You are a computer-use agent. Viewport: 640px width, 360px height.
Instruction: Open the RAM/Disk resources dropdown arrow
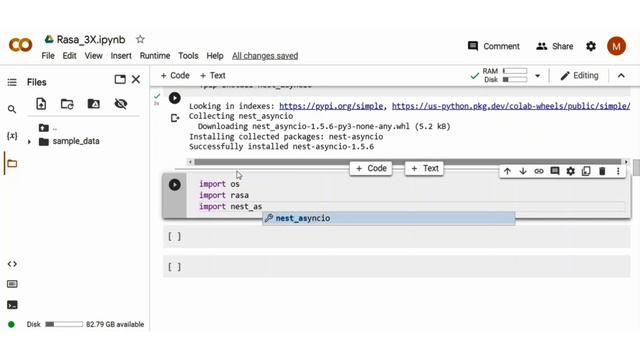coord(538,76)
